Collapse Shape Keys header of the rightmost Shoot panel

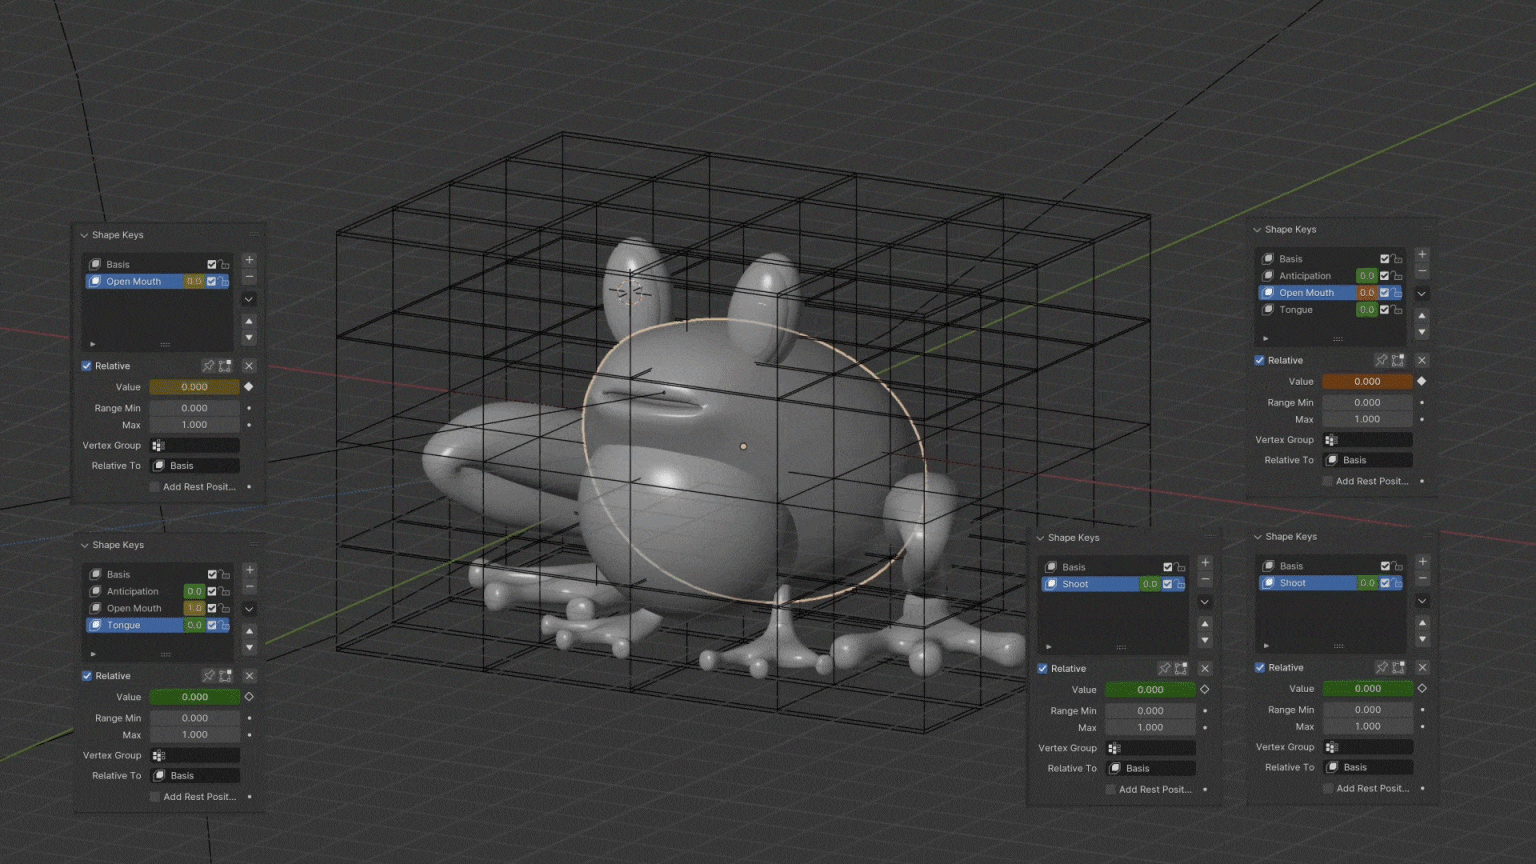[x=1258, y=537]
